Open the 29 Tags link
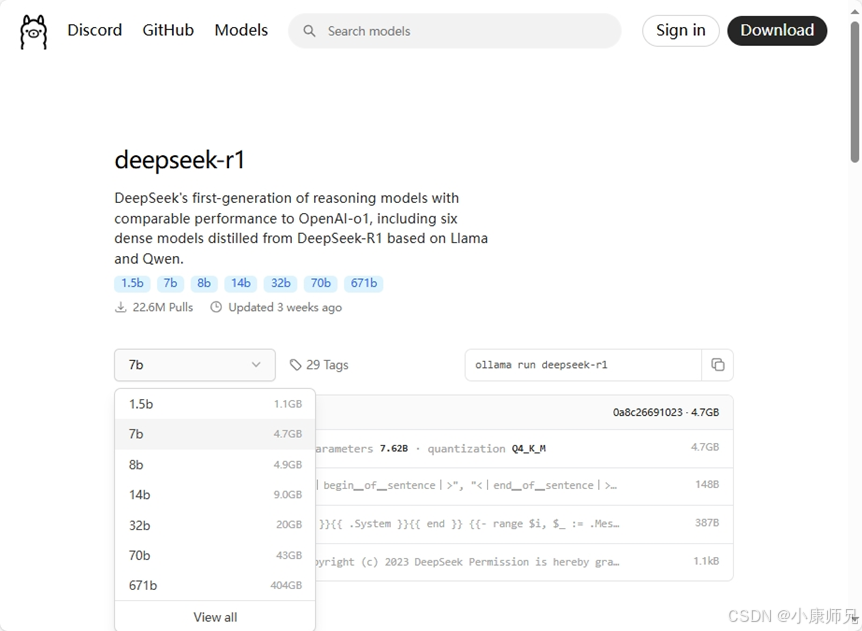This screenshot has width=862, height=631. (x=328, y=364)
